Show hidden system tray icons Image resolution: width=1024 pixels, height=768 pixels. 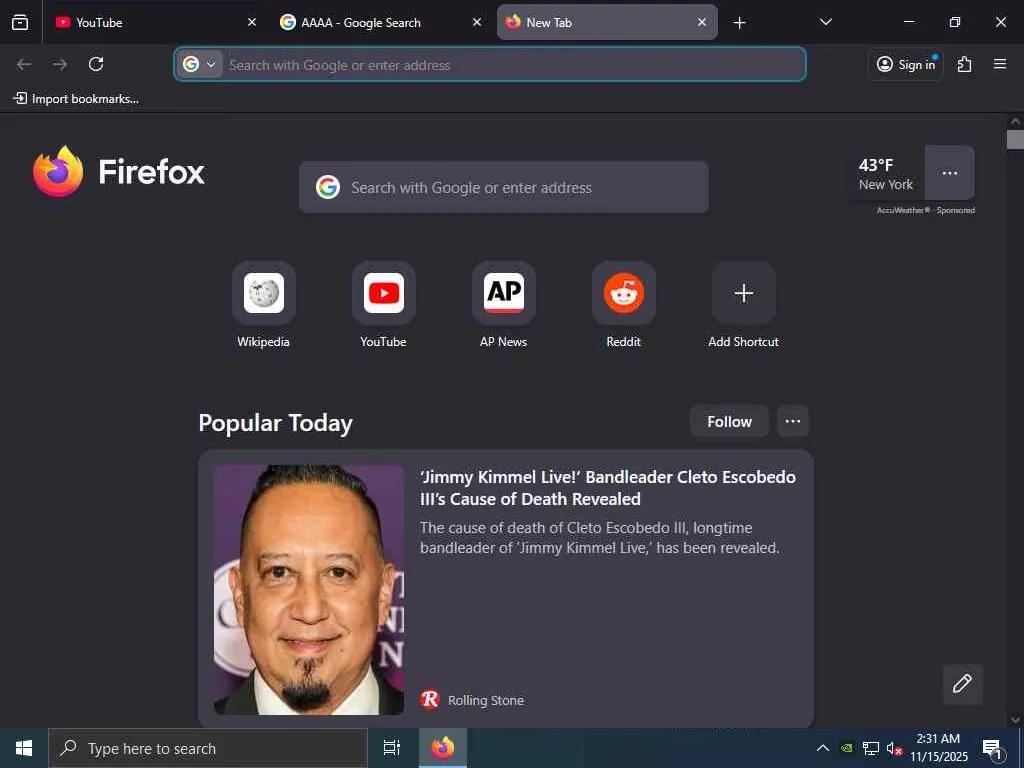823,748
